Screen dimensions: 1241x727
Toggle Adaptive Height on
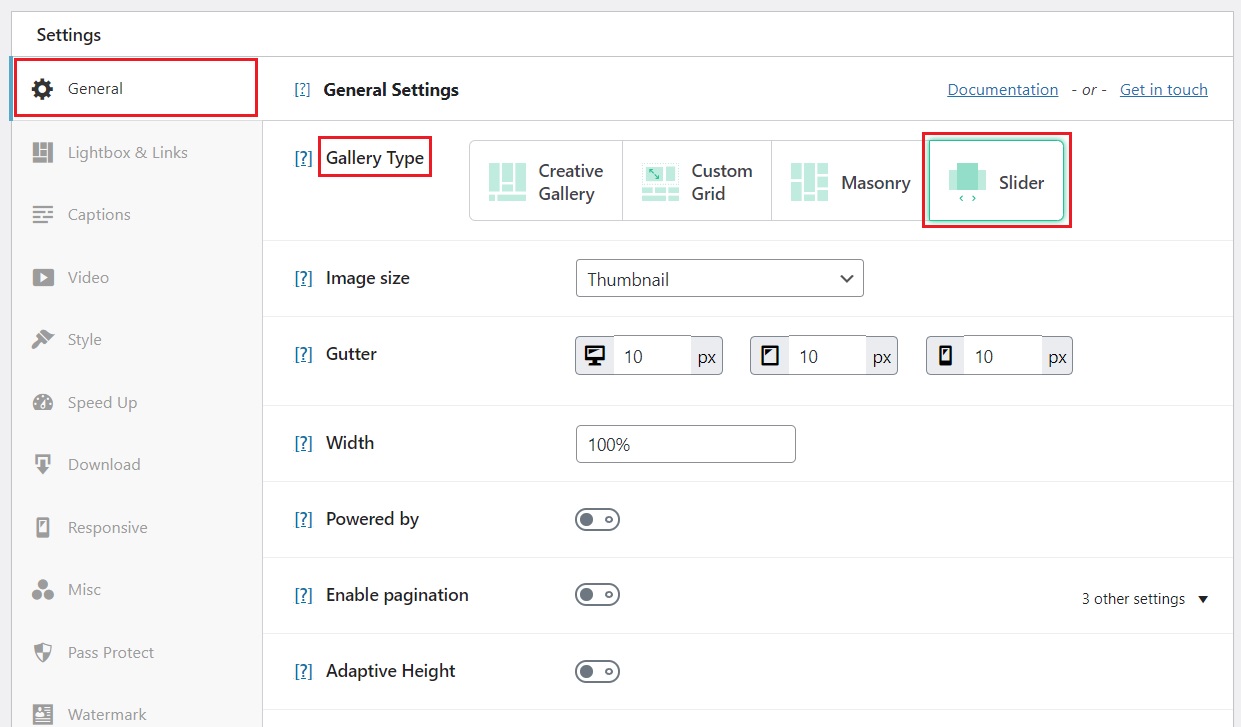pyautogui.click(x=597, y=672)
